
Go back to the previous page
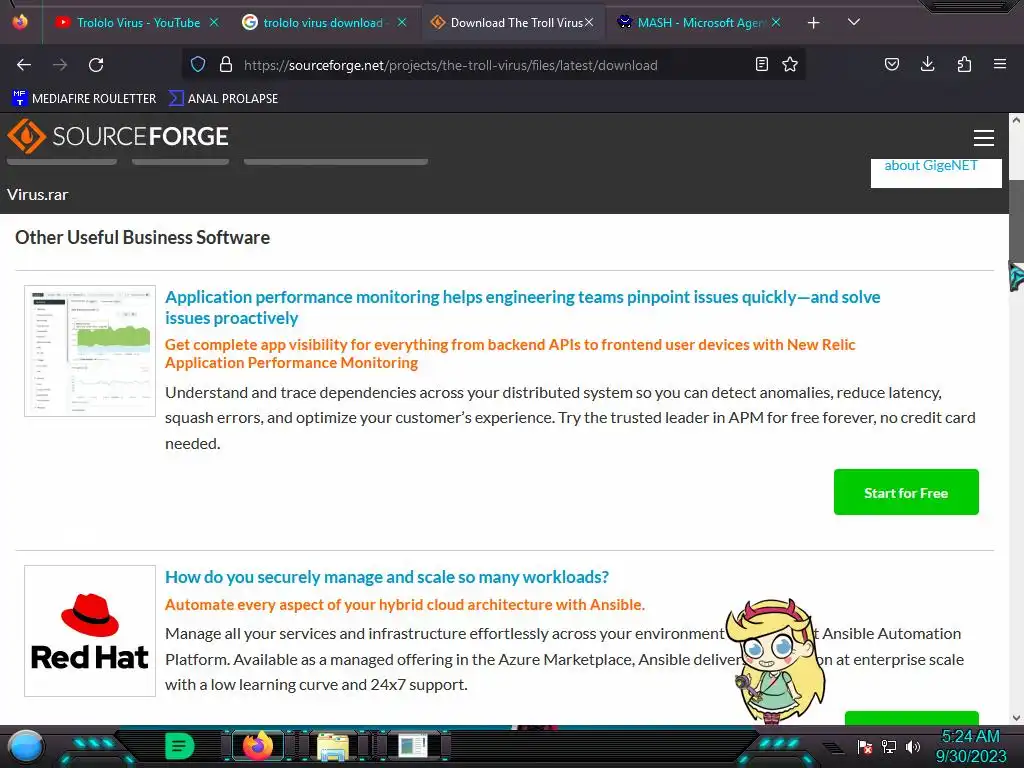(x=24, y=65)
